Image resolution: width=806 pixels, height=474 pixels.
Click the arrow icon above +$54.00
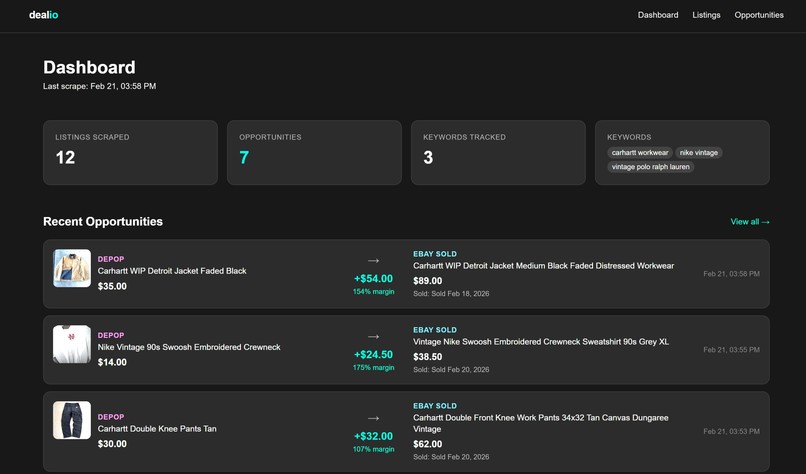click(374, 261)
